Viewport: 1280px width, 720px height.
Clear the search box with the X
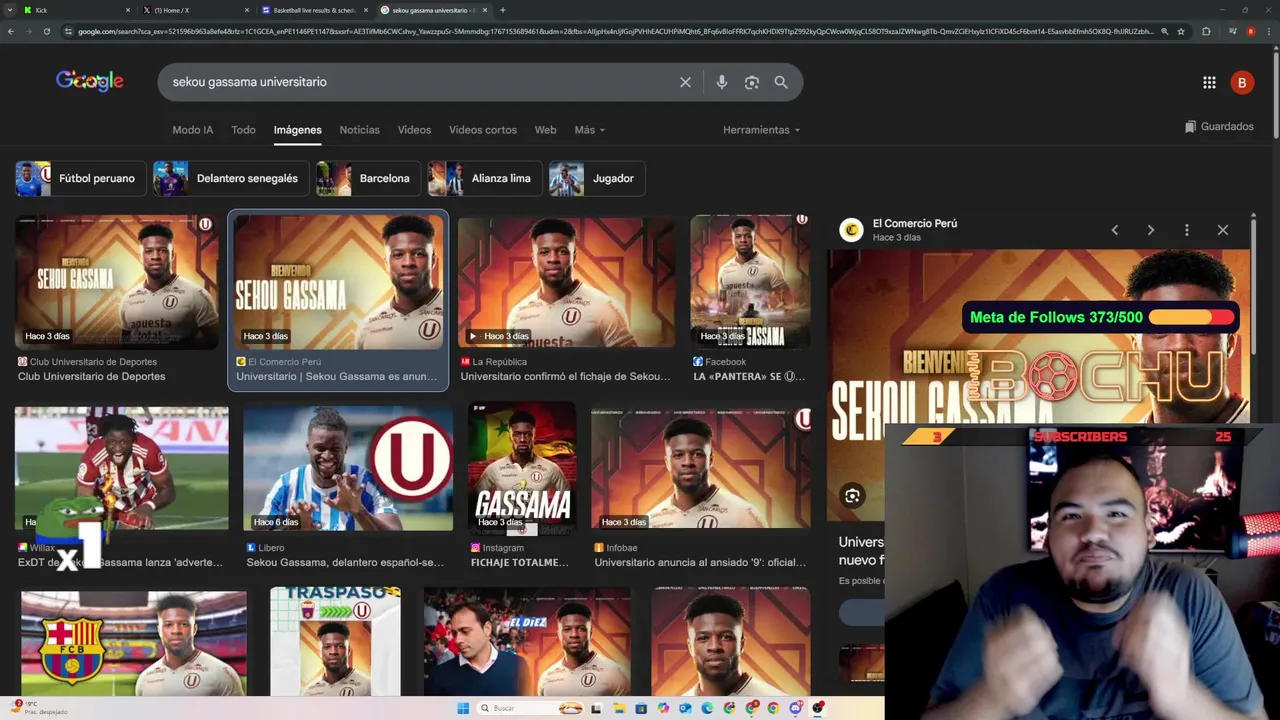point(685,82)
